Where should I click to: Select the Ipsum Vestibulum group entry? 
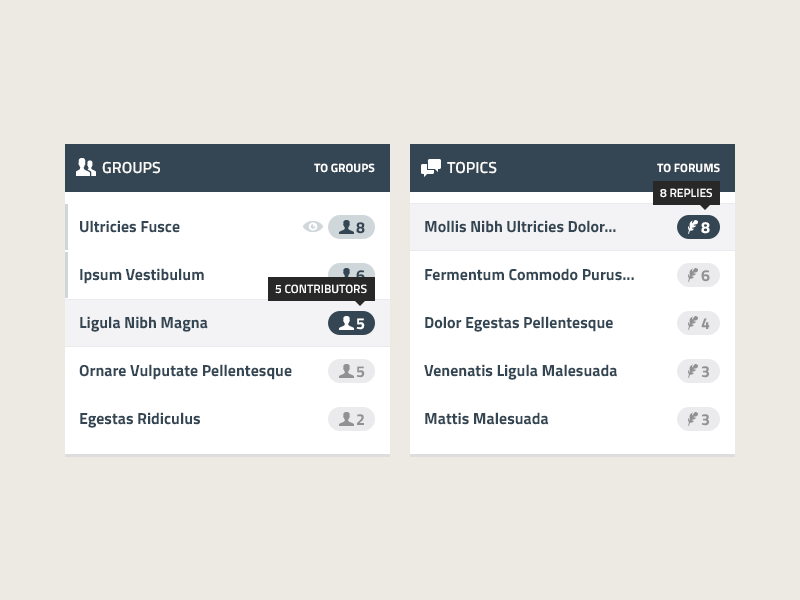pyautogui.click(x=143, y=275)
